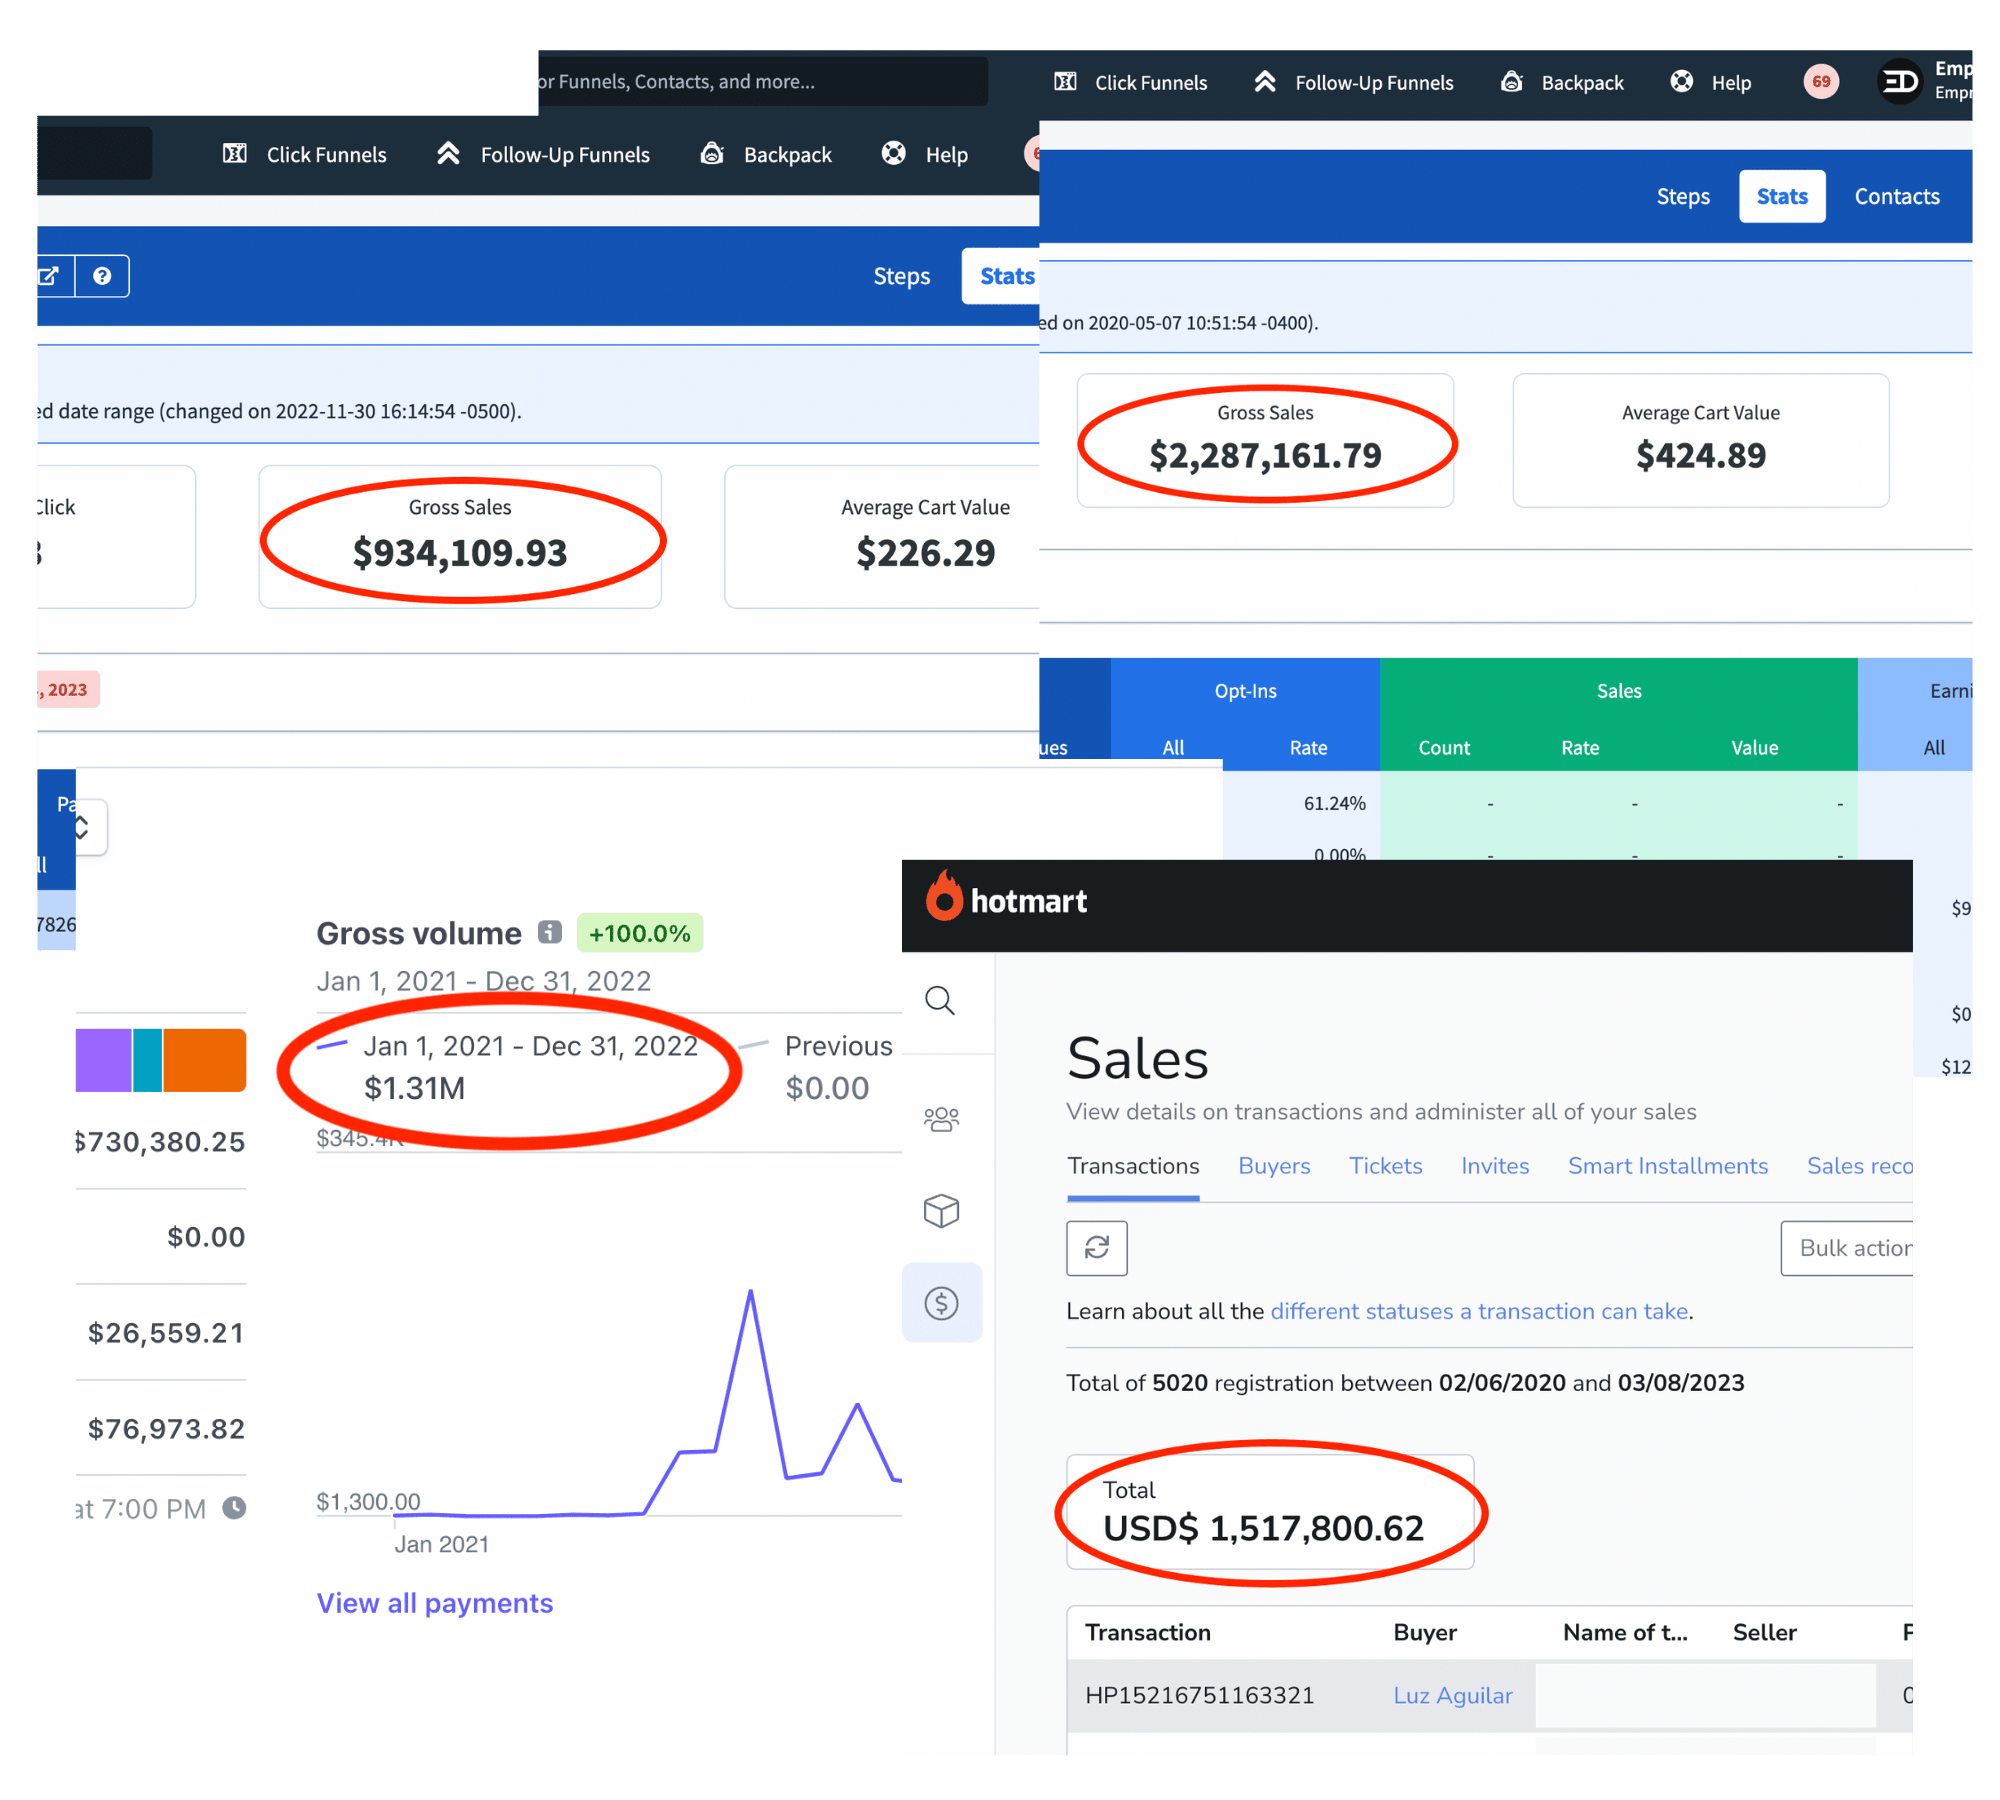Screen dimensions: 2000x1800
Task: Open the Hotmart people/community sidebar icon
Action: tap(941, 1119)
